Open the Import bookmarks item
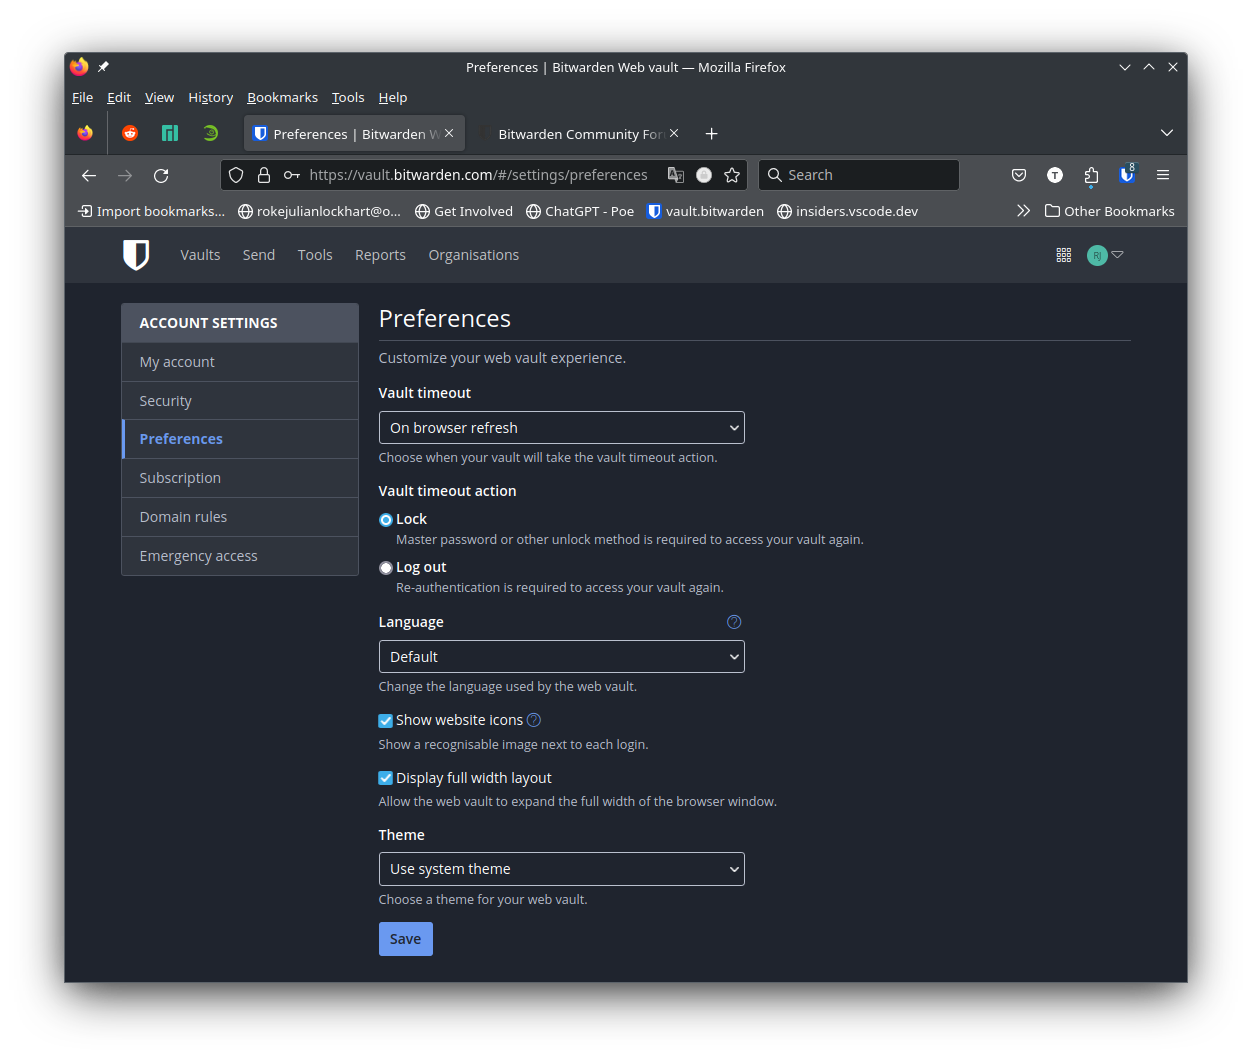Screen dimensions: 1252x1059 click(x=151, y=211)
